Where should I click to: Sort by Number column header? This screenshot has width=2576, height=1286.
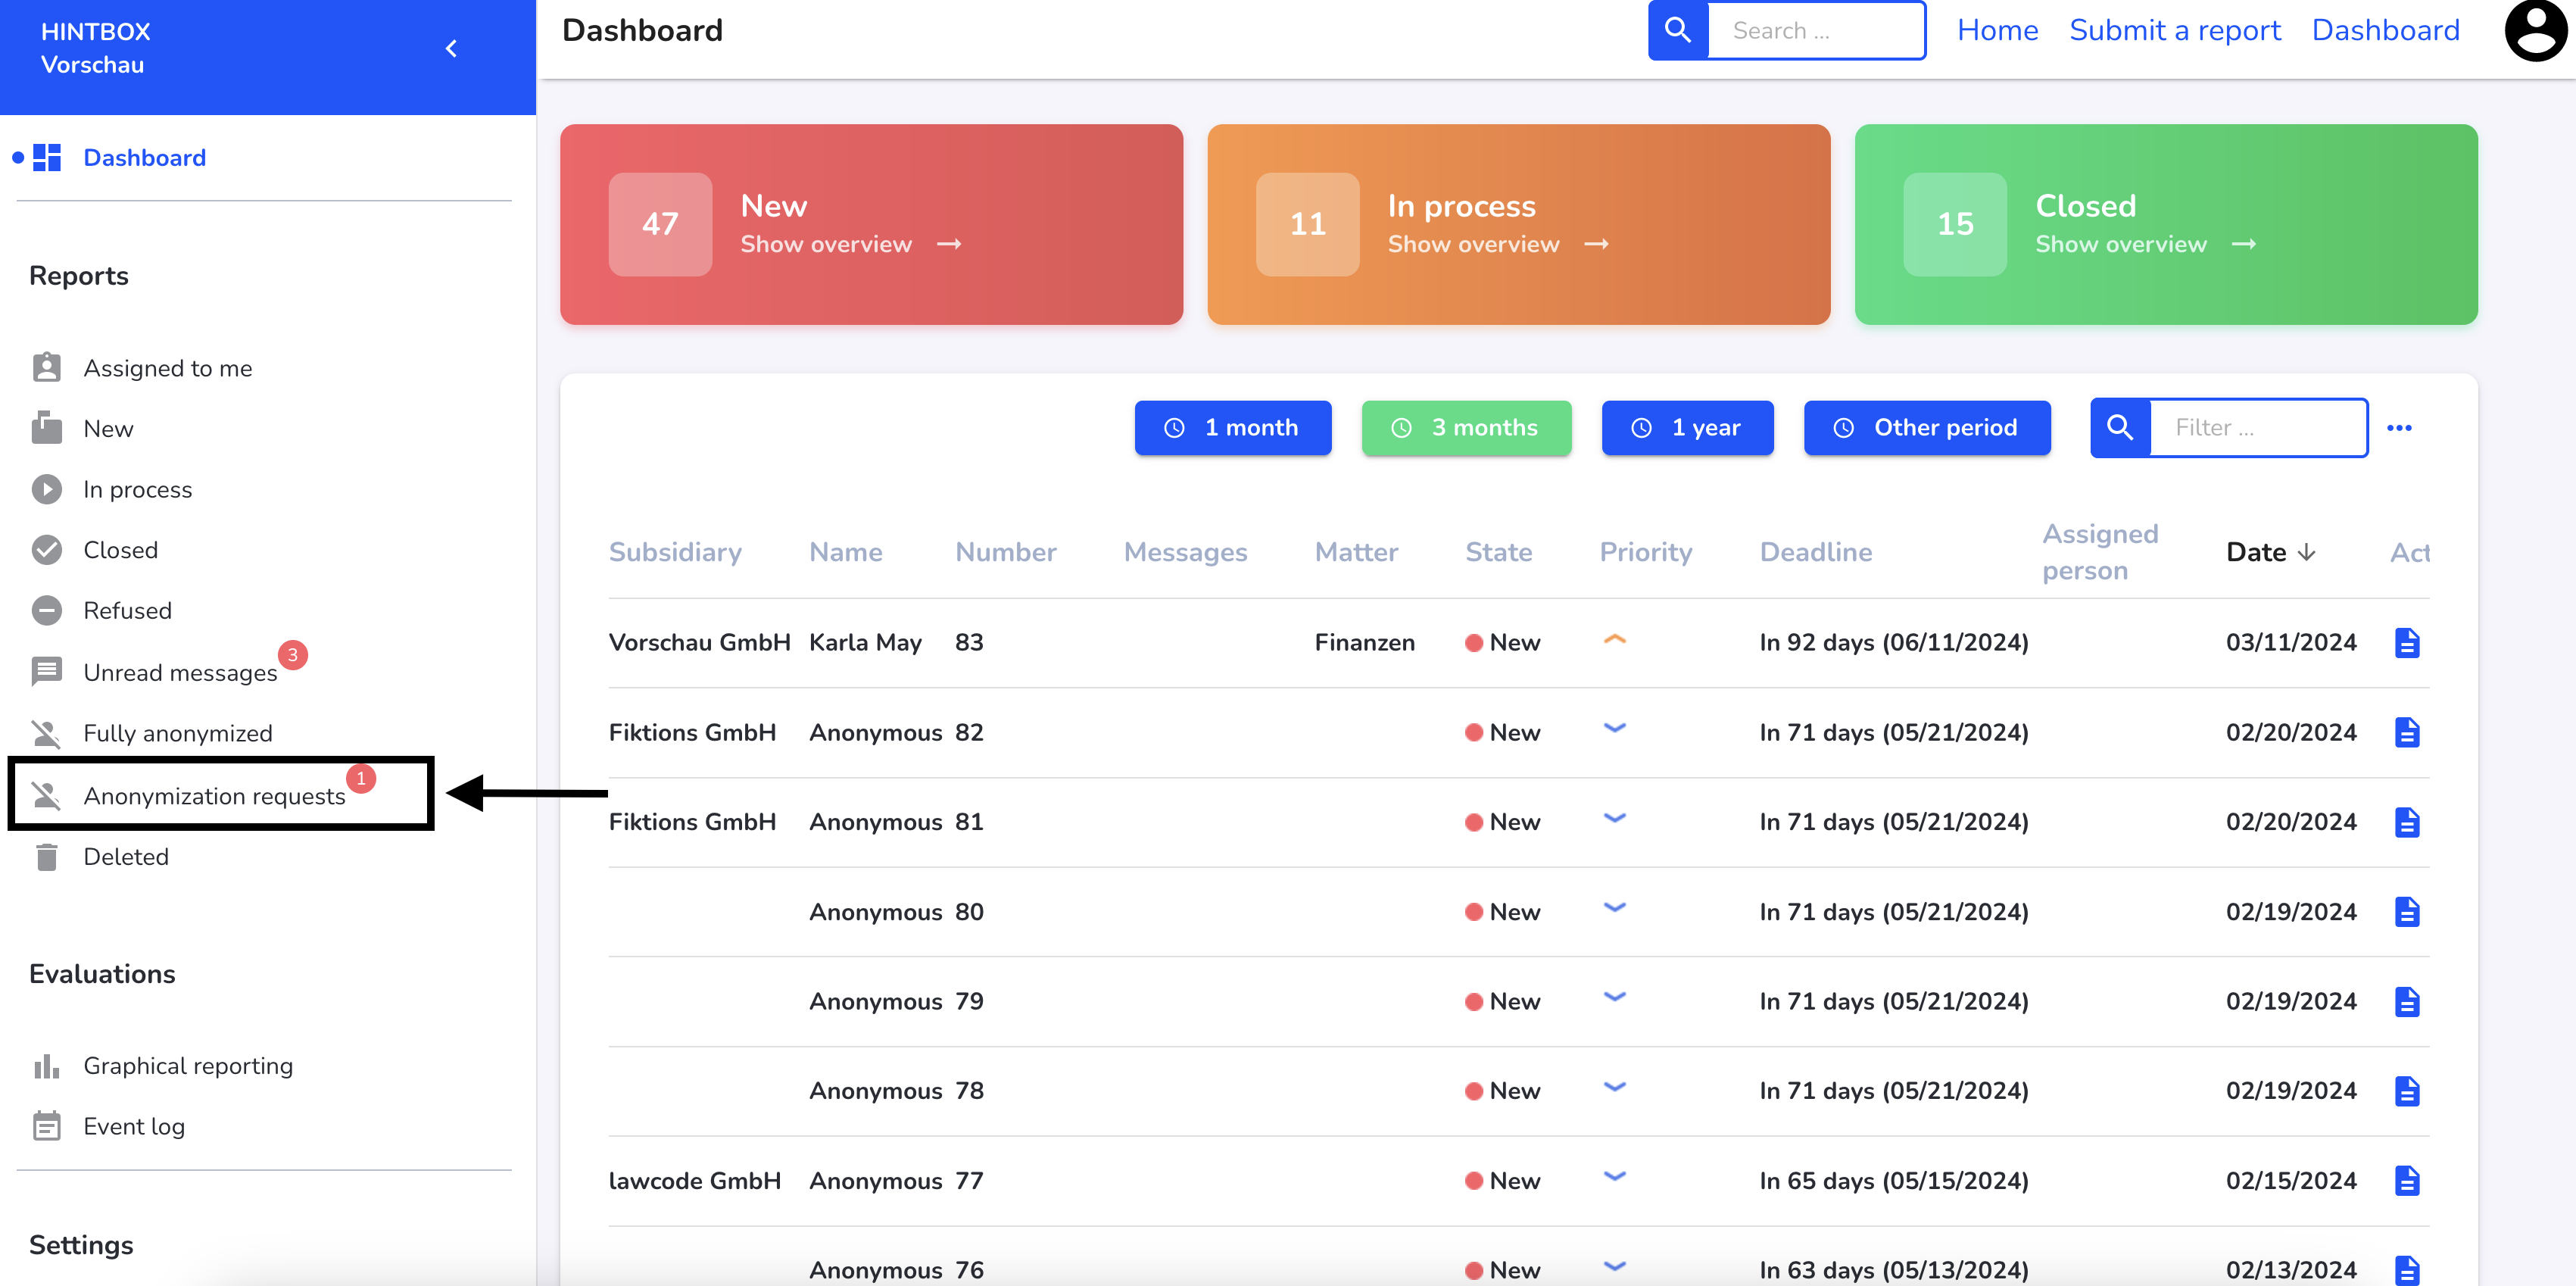(x=1005, y=552)
